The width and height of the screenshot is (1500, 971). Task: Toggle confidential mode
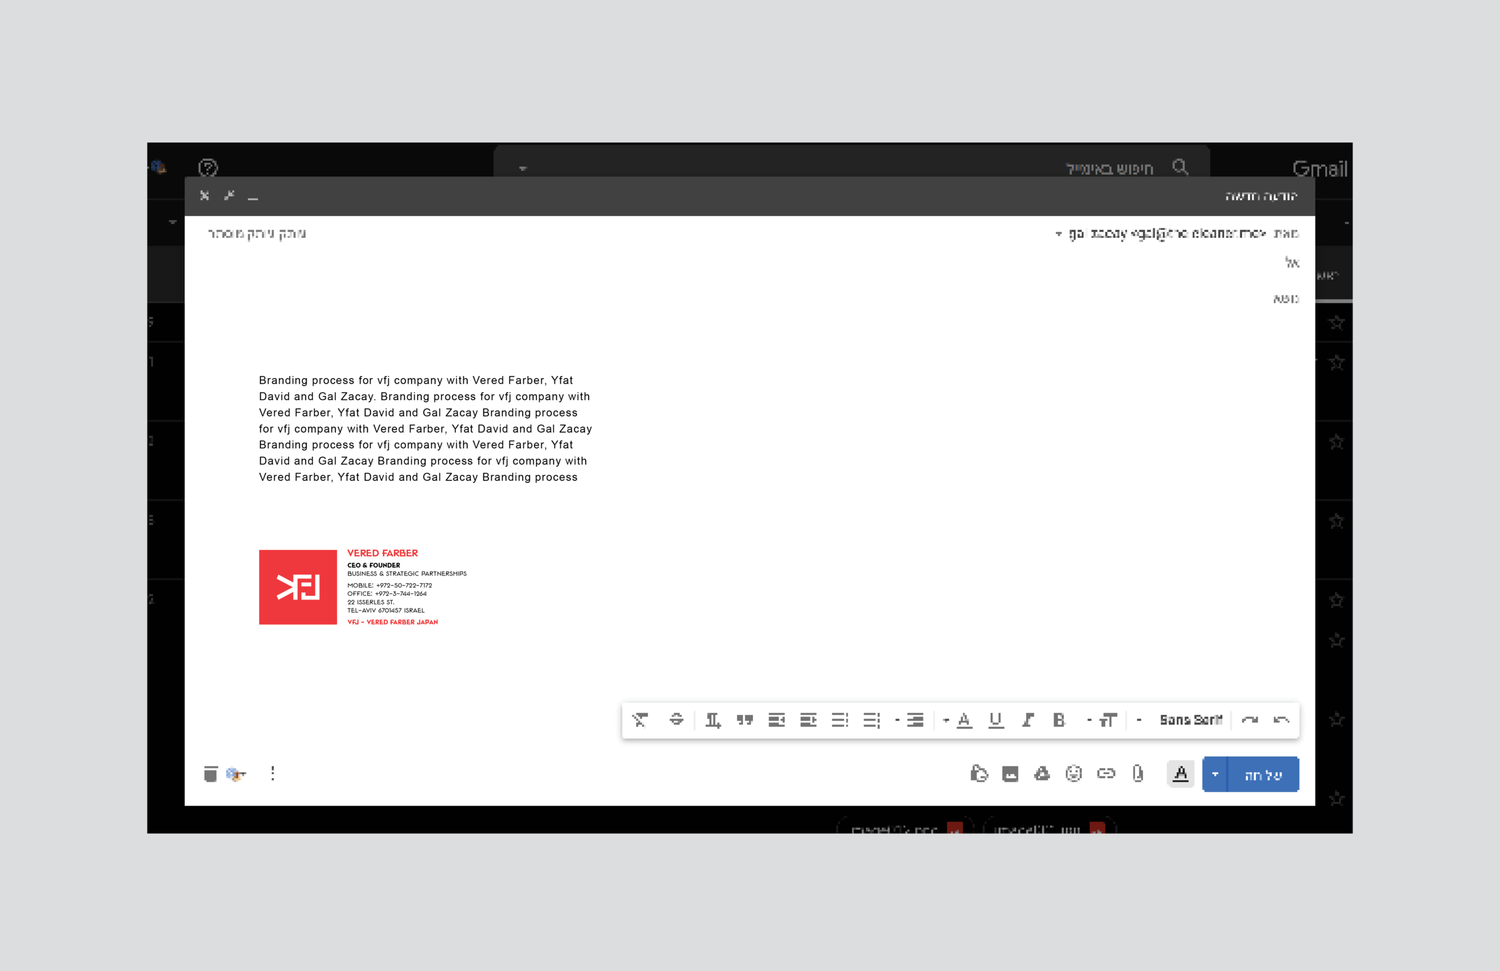pyautogui.click(x=979, y=773)
